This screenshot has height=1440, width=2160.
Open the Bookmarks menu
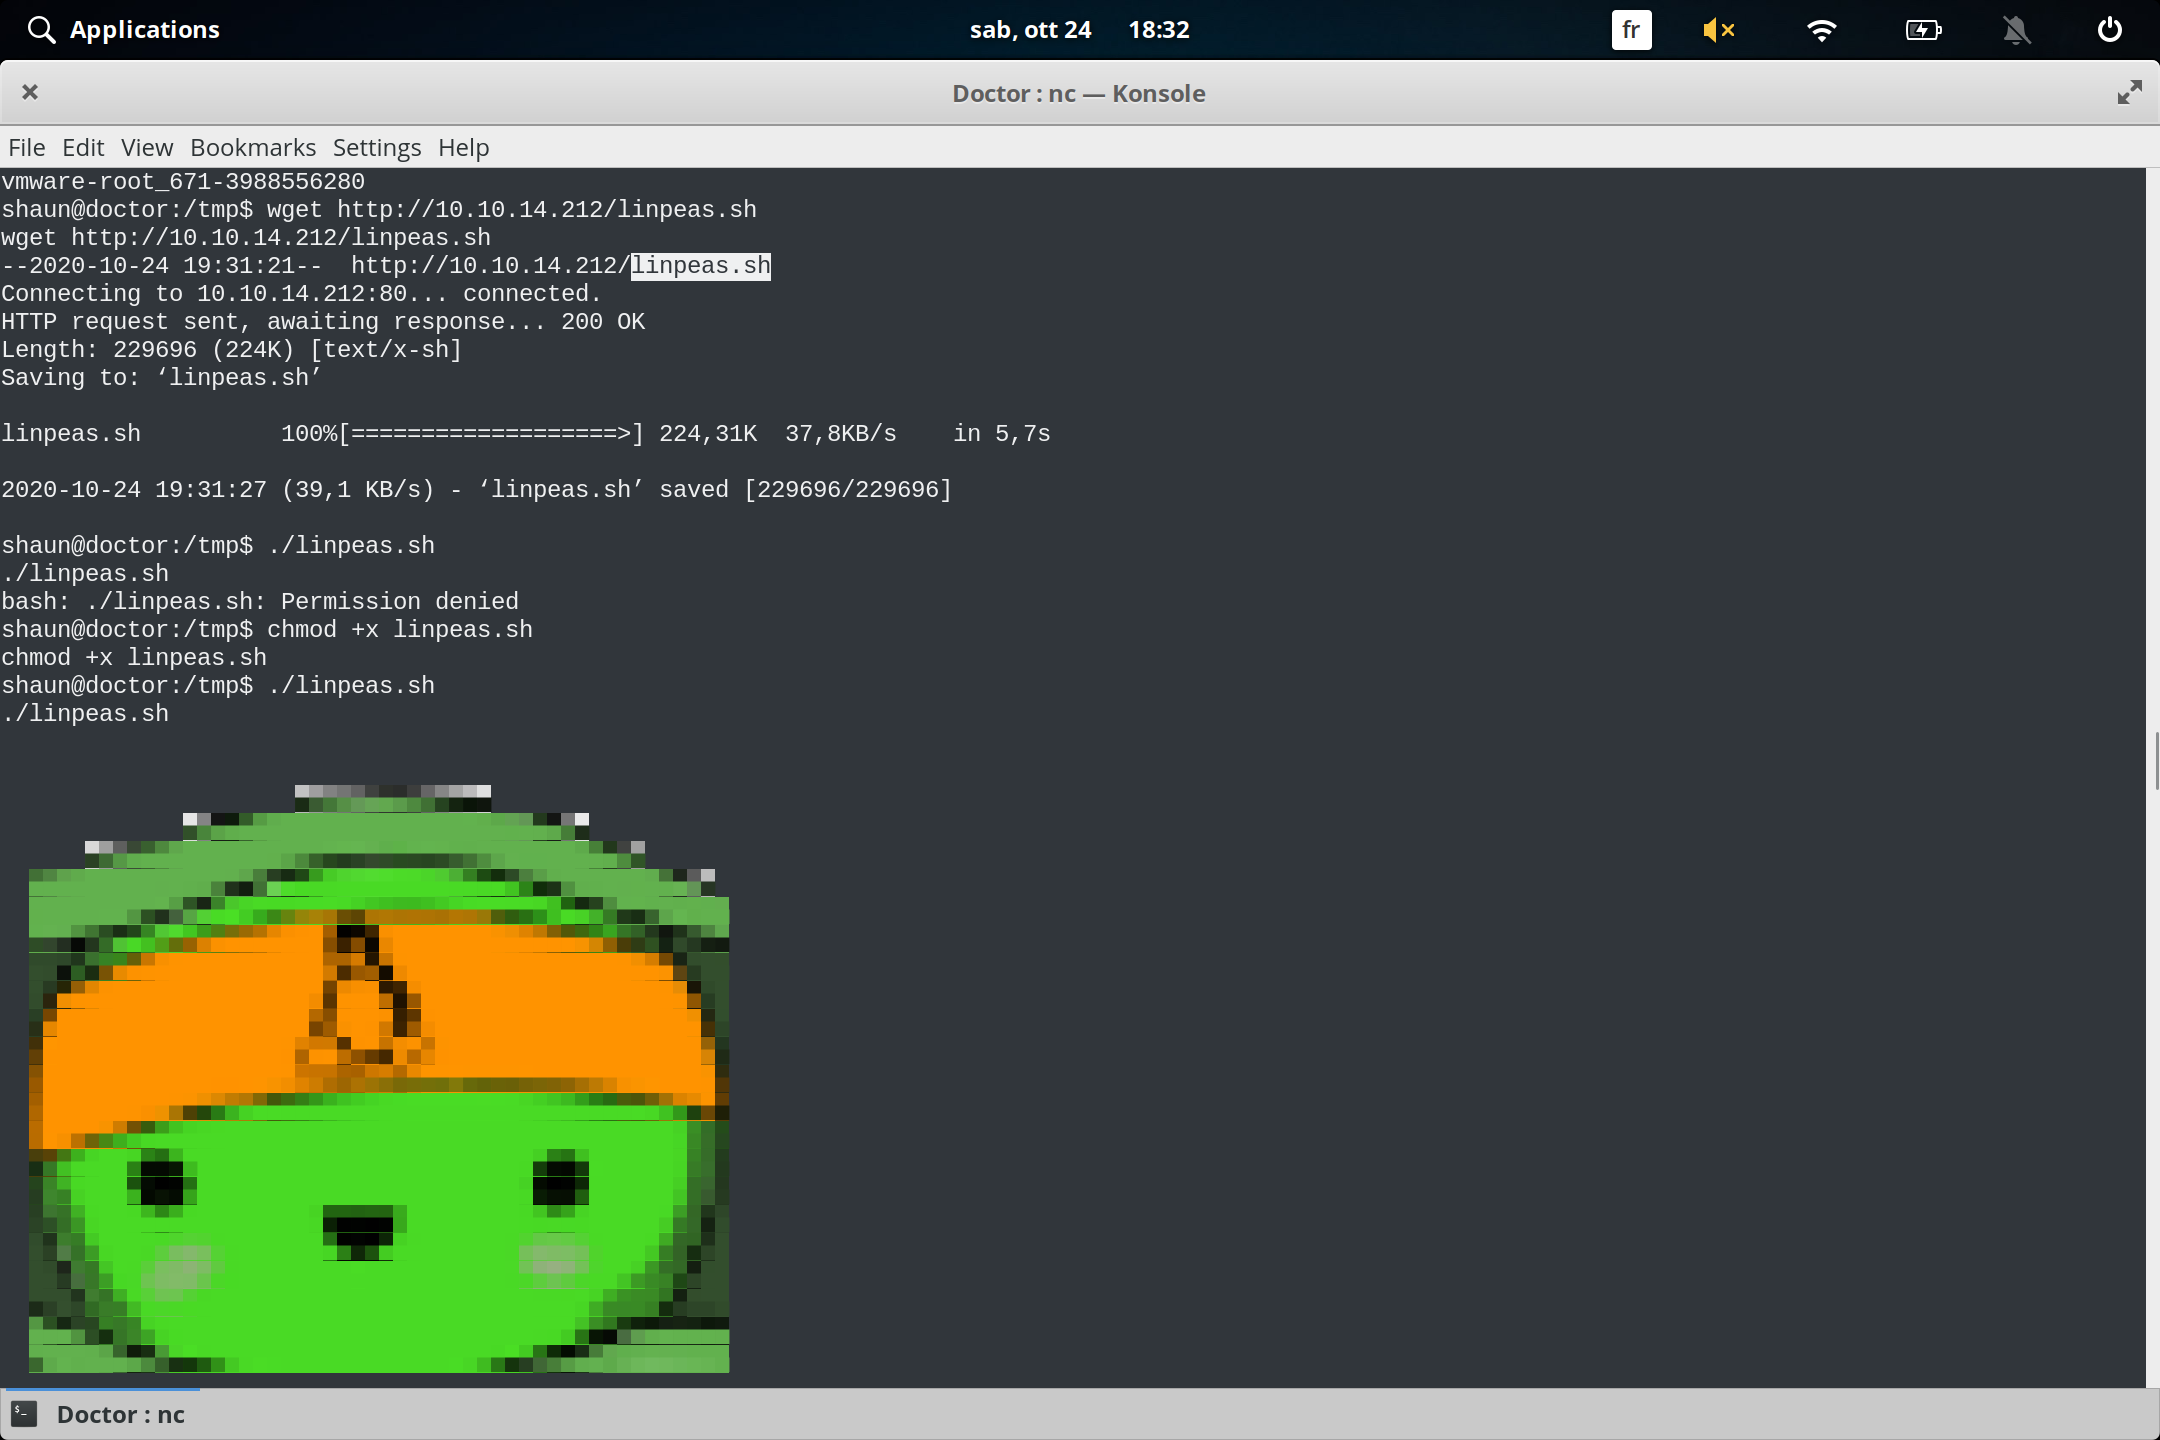point(252,147)
